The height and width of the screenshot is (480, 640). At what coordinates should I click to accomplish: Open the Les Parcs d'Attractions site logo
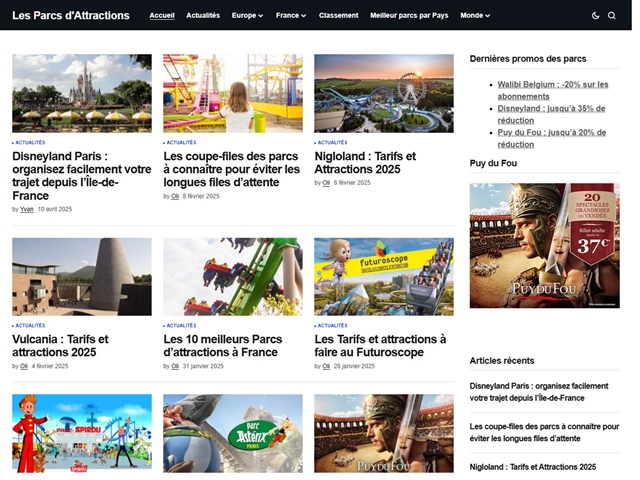click(71, 16)
